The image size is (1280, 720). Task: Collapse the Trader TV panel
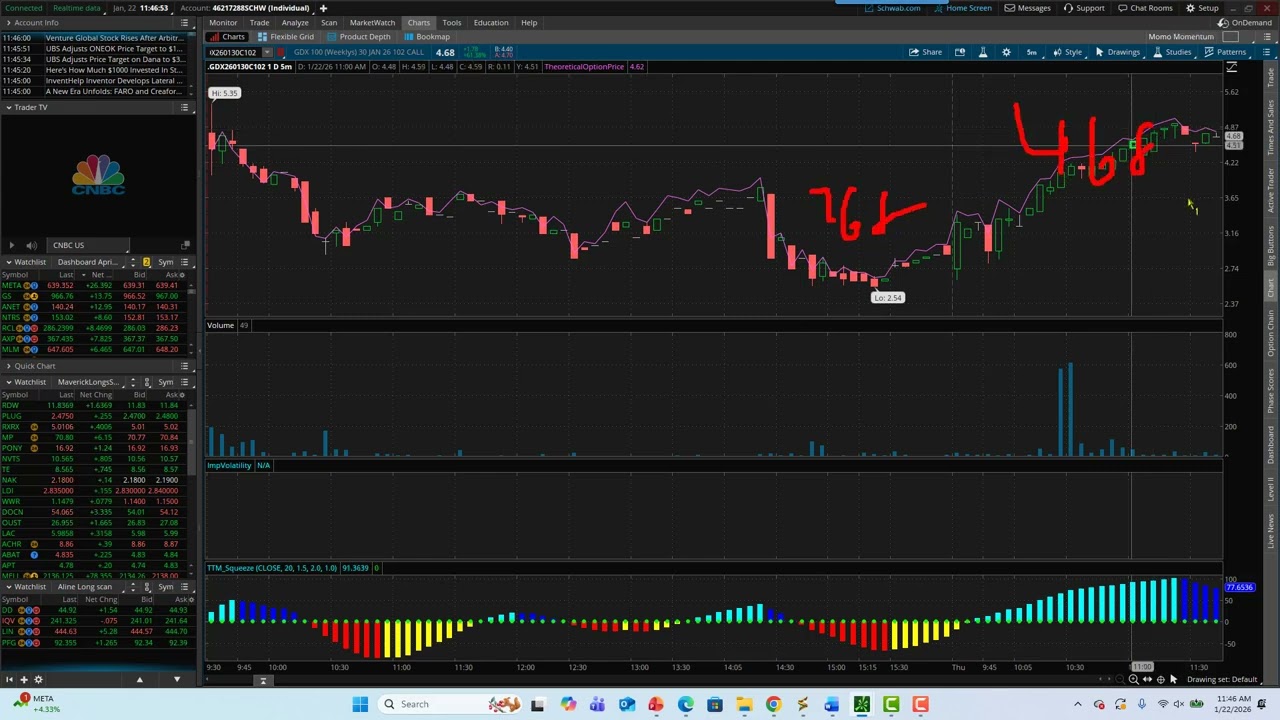(8, 107)
